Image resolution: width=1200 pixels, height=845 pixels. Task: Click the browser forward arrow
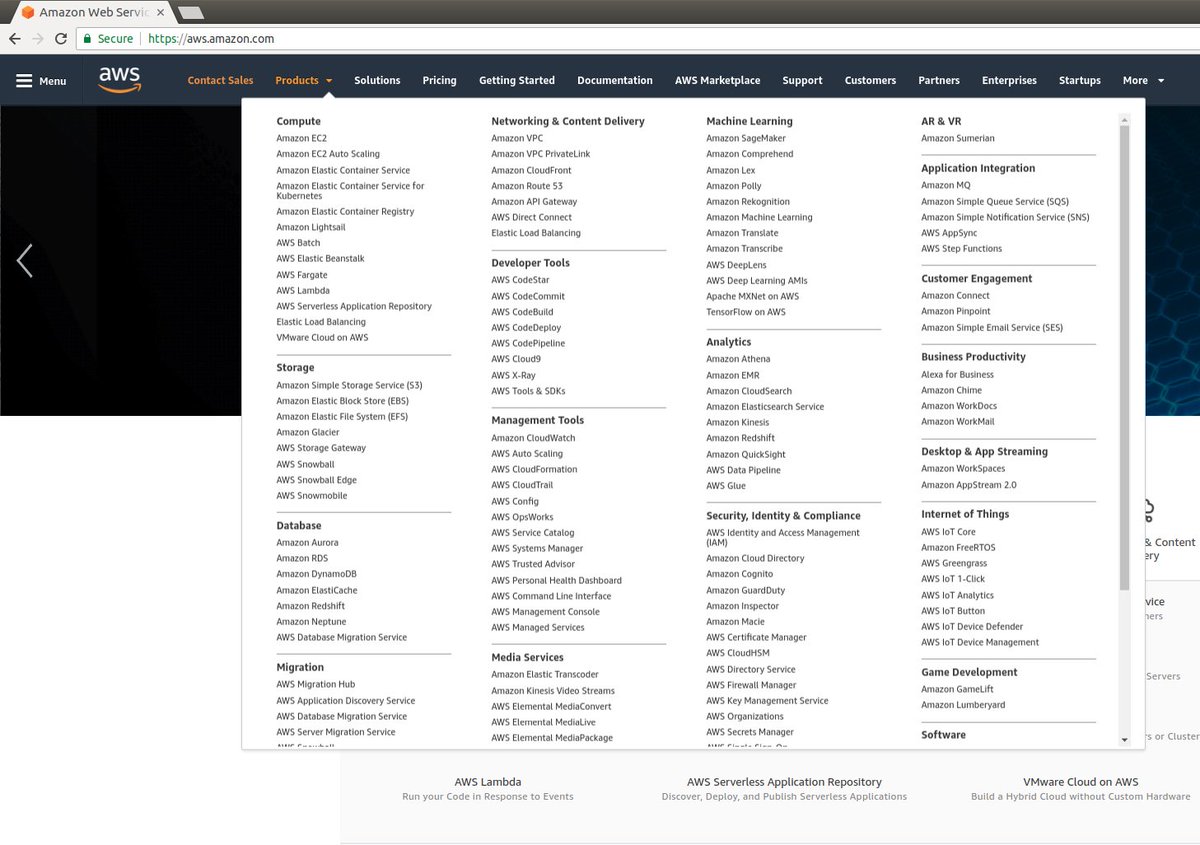point(38,39)
